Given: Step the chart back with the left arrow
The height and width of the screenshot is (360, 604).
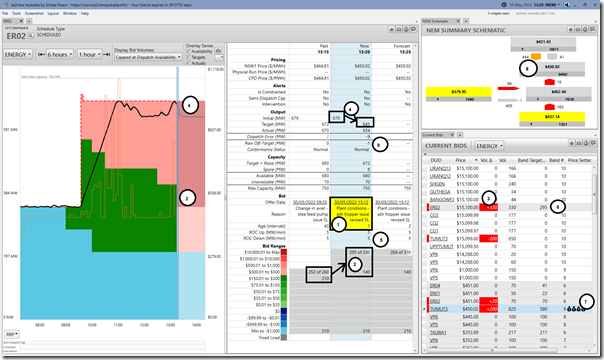Looking at the screenshot, I should (41, 55).
